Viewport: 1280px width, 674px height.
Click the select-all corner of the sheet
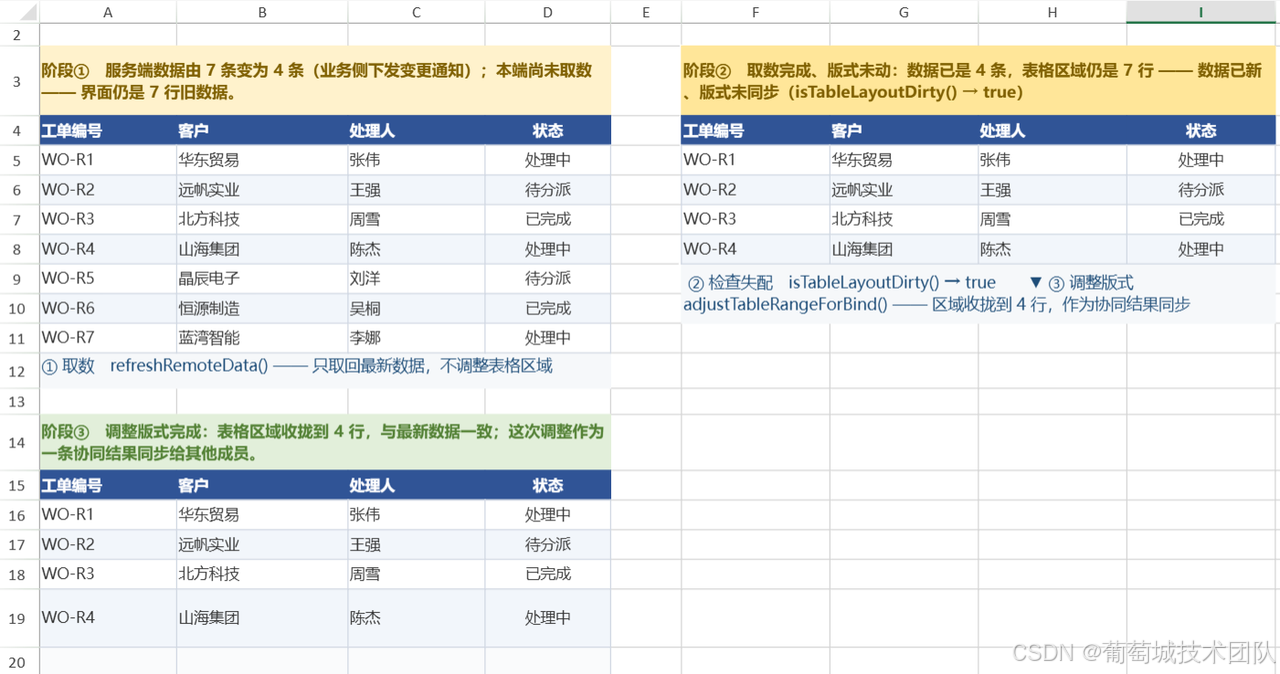20,12
